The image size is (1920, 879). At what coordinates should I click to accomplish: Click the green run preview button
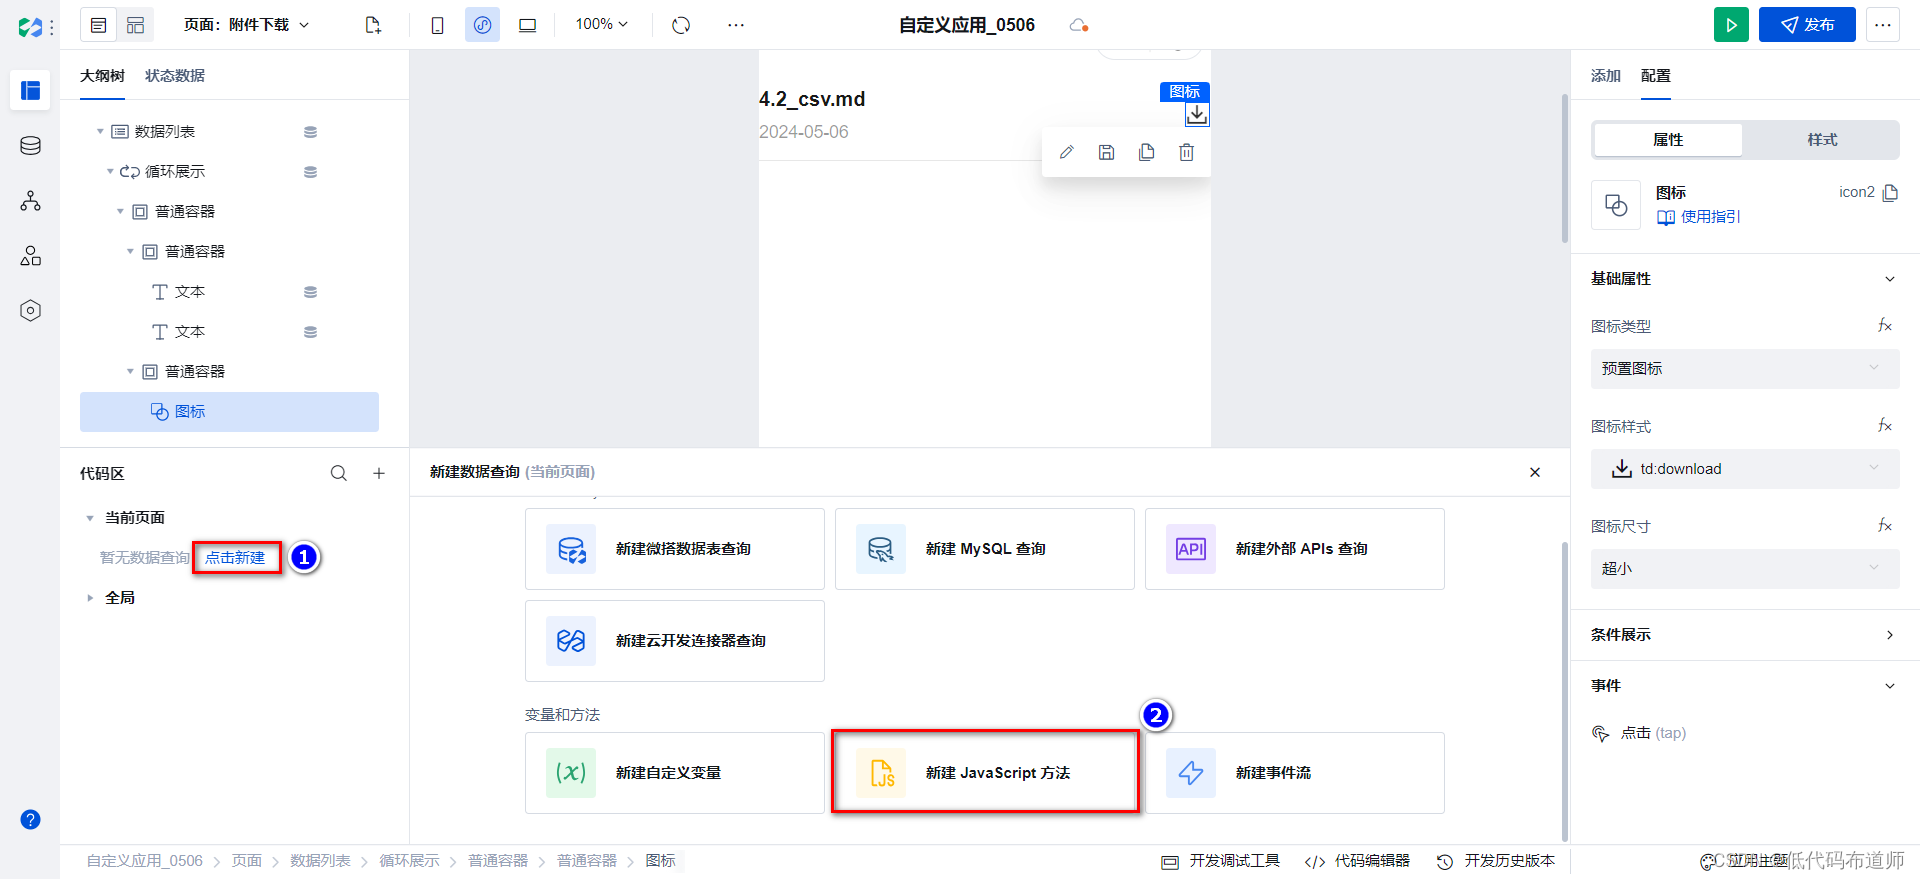click(1731, 25)
